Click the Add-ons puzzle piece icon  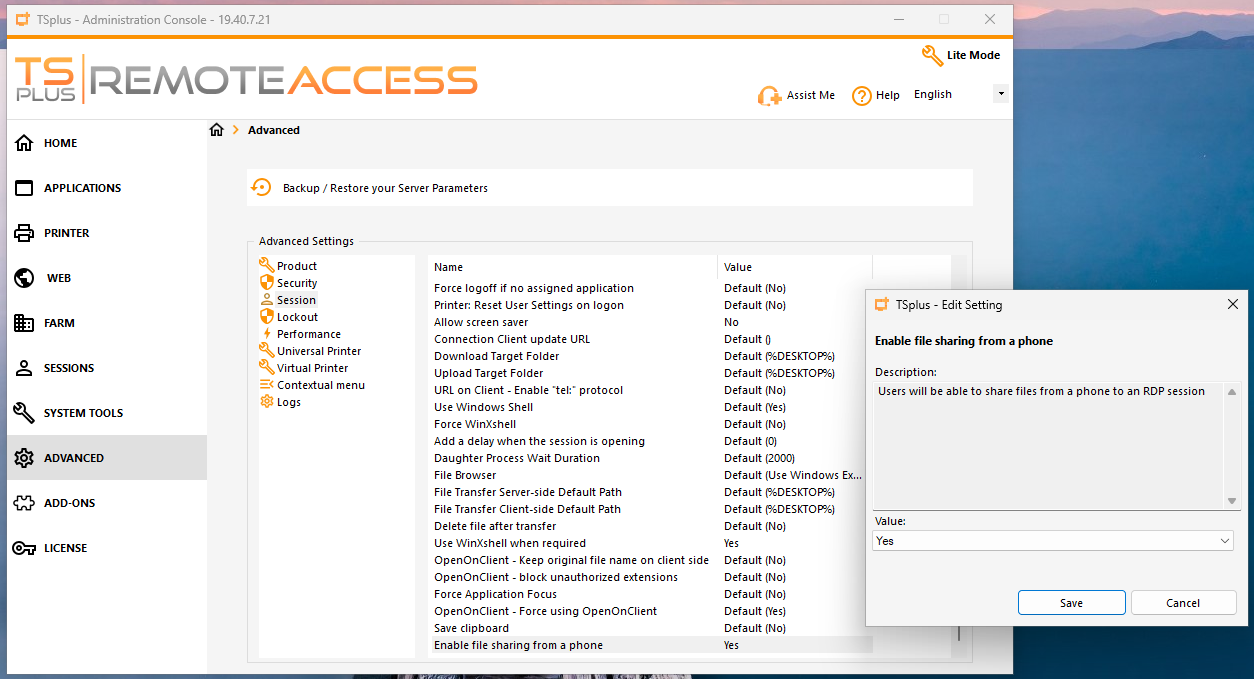pyautogui.click(x=25, y=503)
